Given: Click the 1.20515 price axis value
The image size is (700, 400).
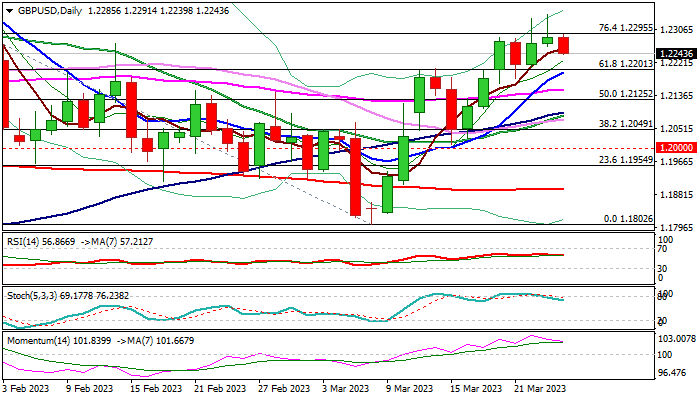Looking at the screenshot, I should (676, 129).
